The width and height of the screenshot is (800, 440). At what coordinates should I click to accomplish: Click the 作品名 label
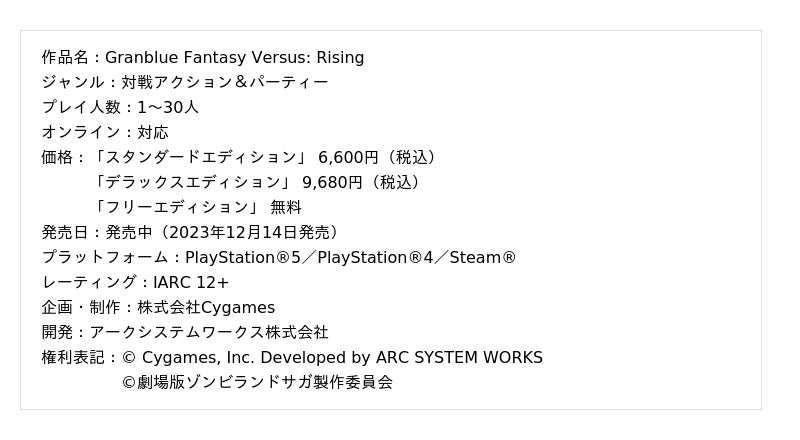(x=64, y=57)
